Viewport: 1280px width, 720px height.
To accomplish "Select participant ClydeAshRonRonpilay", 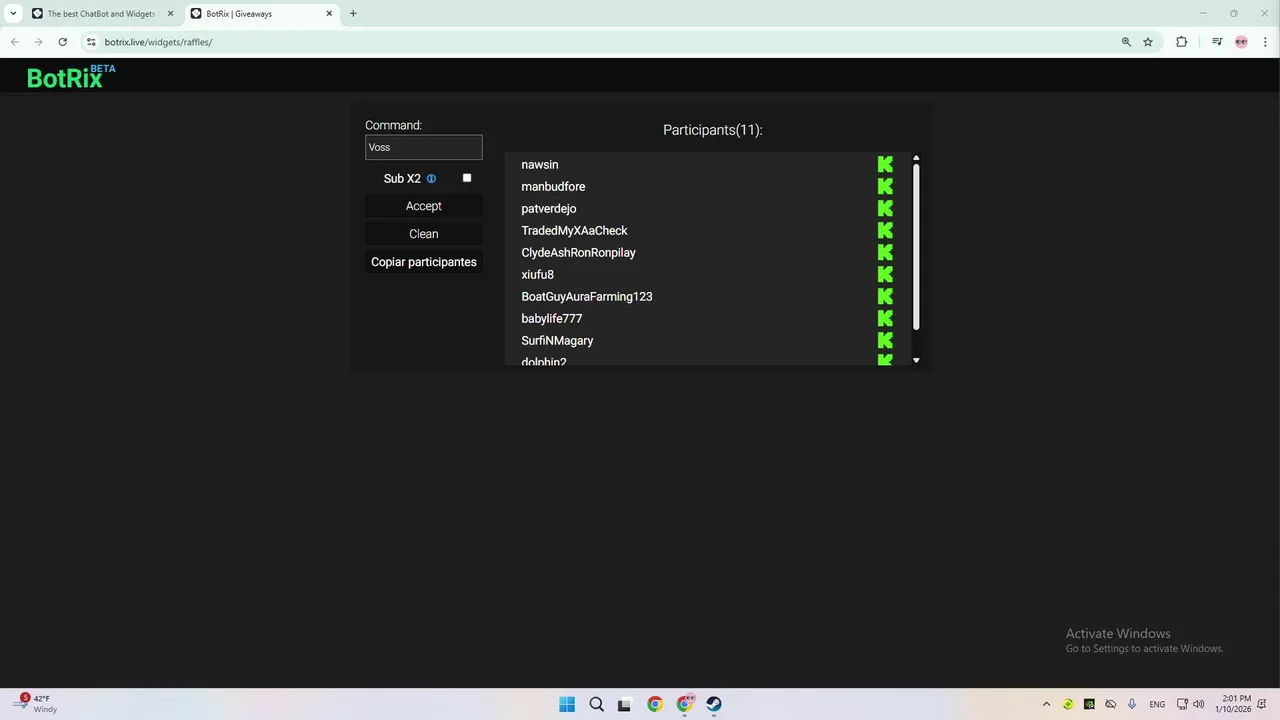I will click(578, 252).
